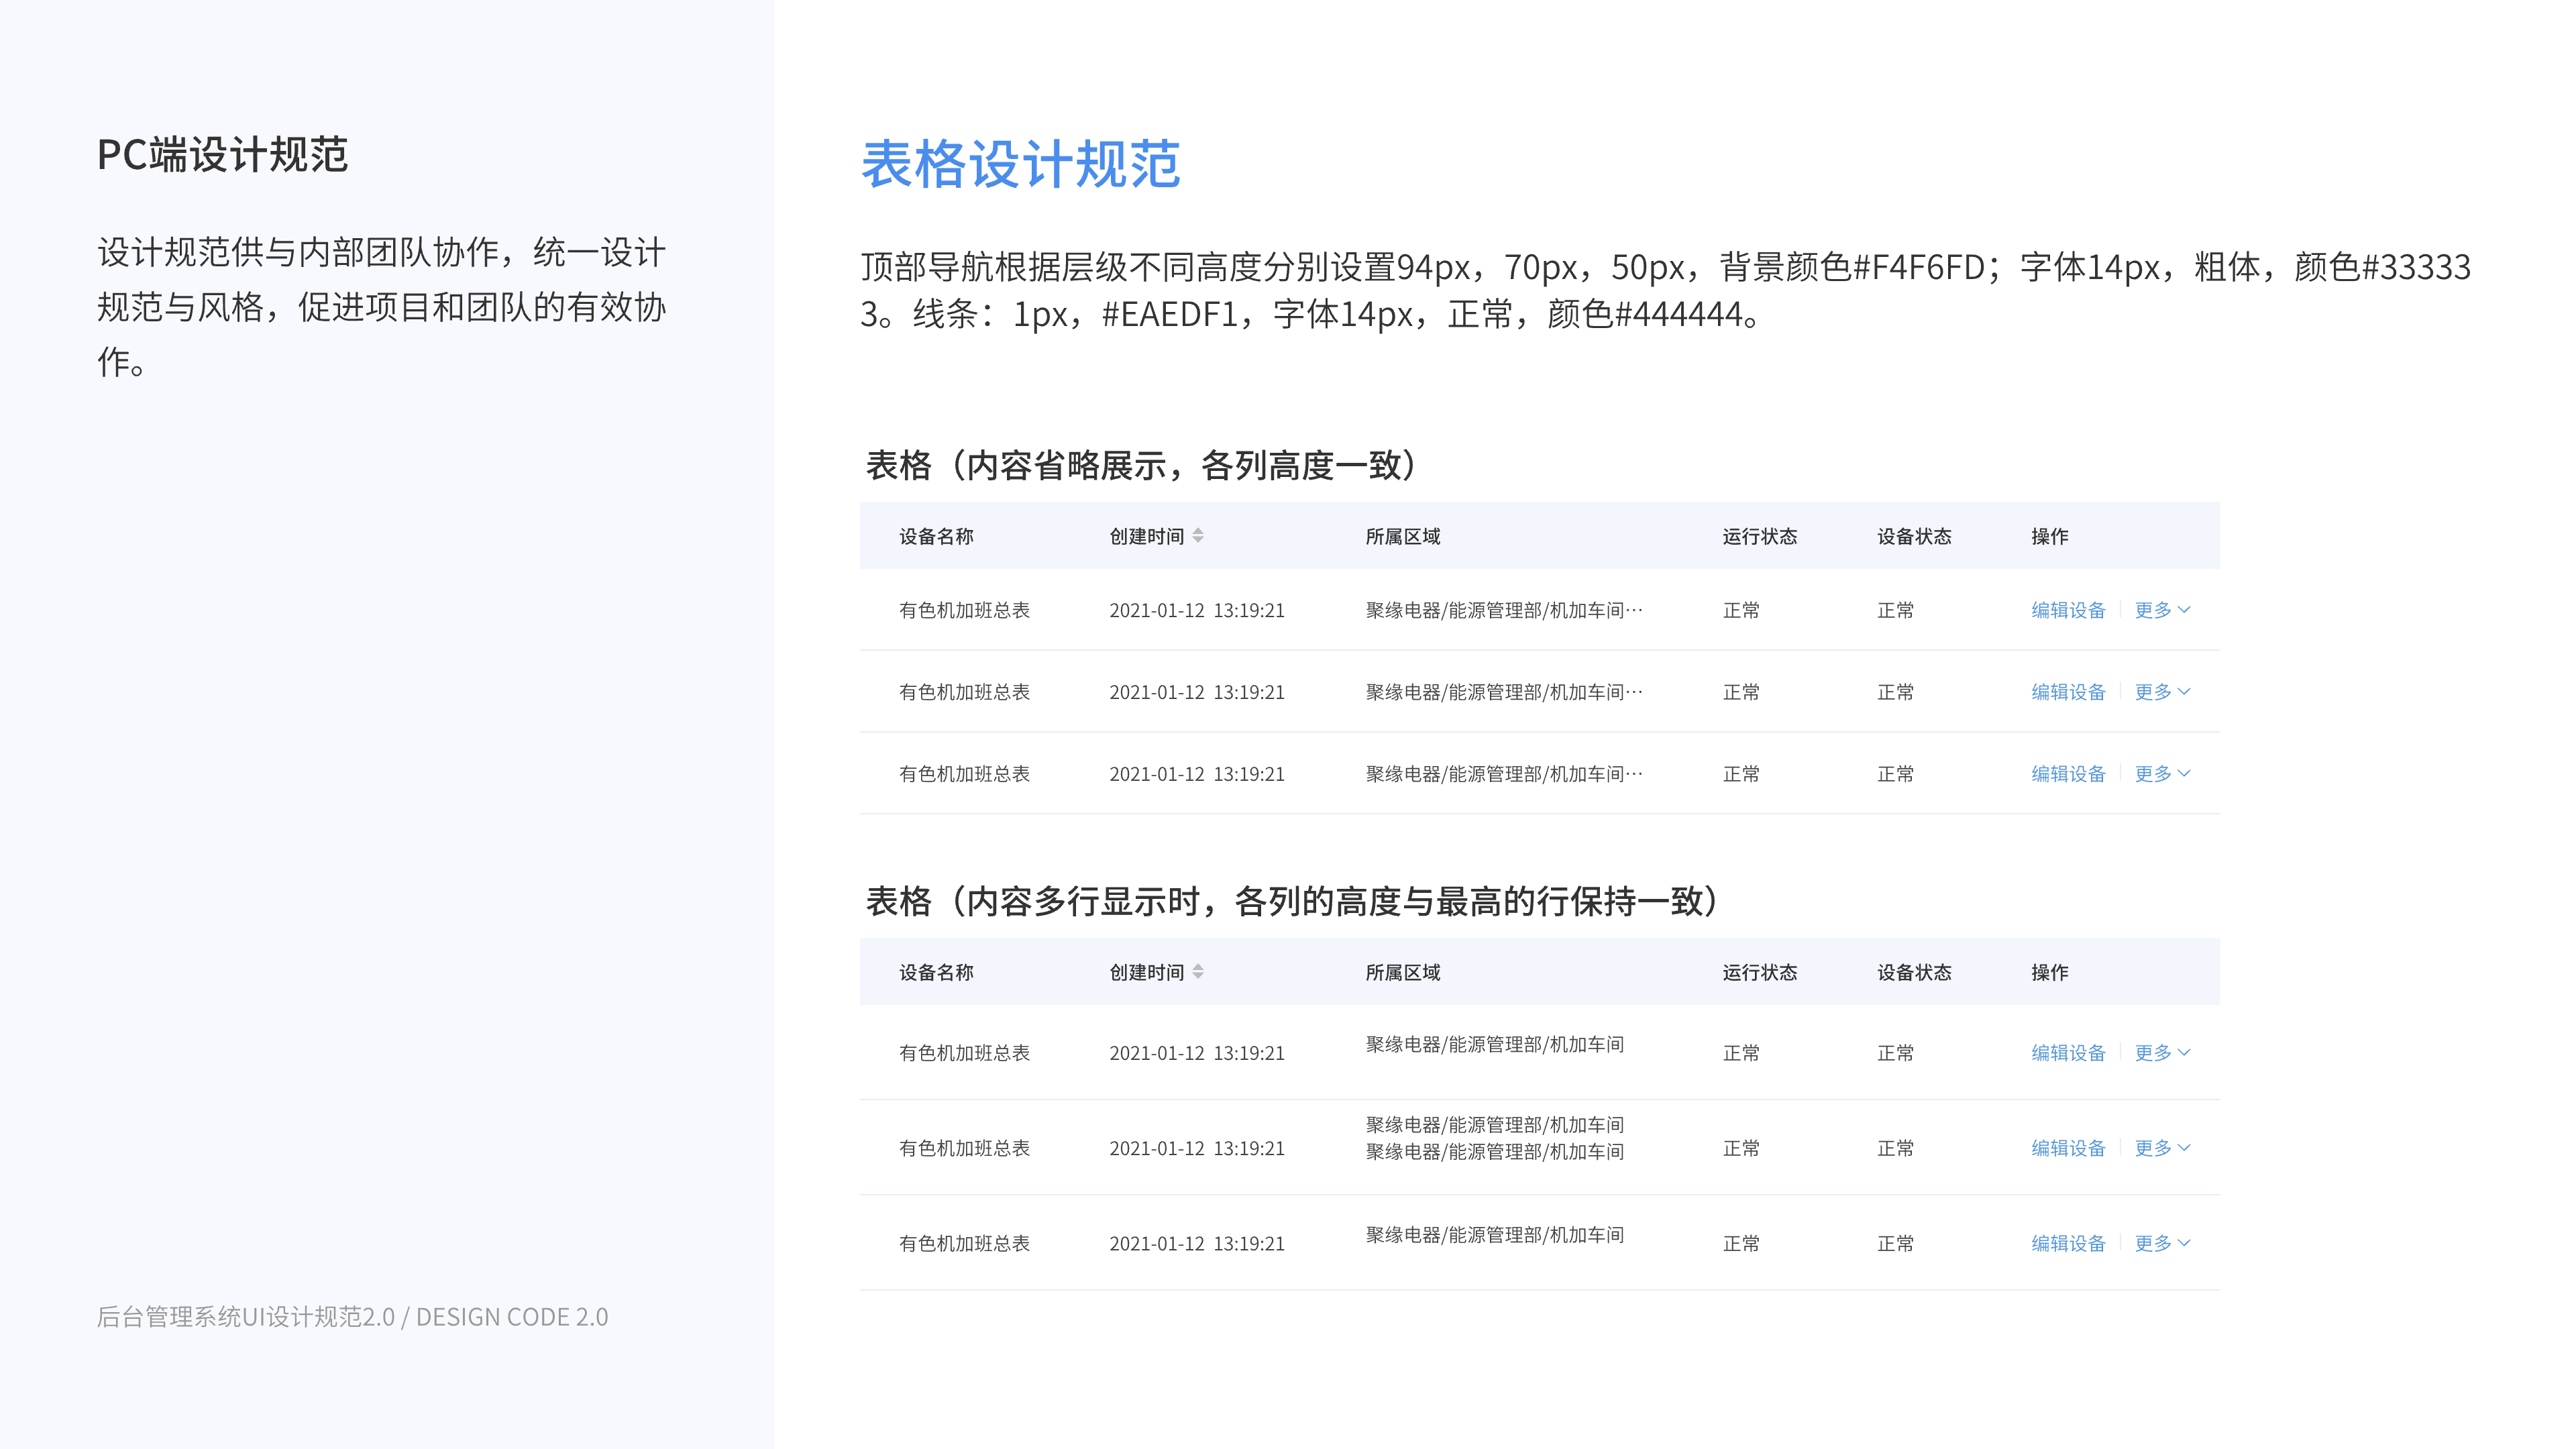The width and height of the screenshot is (2576, 1449).
Task: Open 更多 dropdown in first table's first row
Action: (x=2162, y=610)
